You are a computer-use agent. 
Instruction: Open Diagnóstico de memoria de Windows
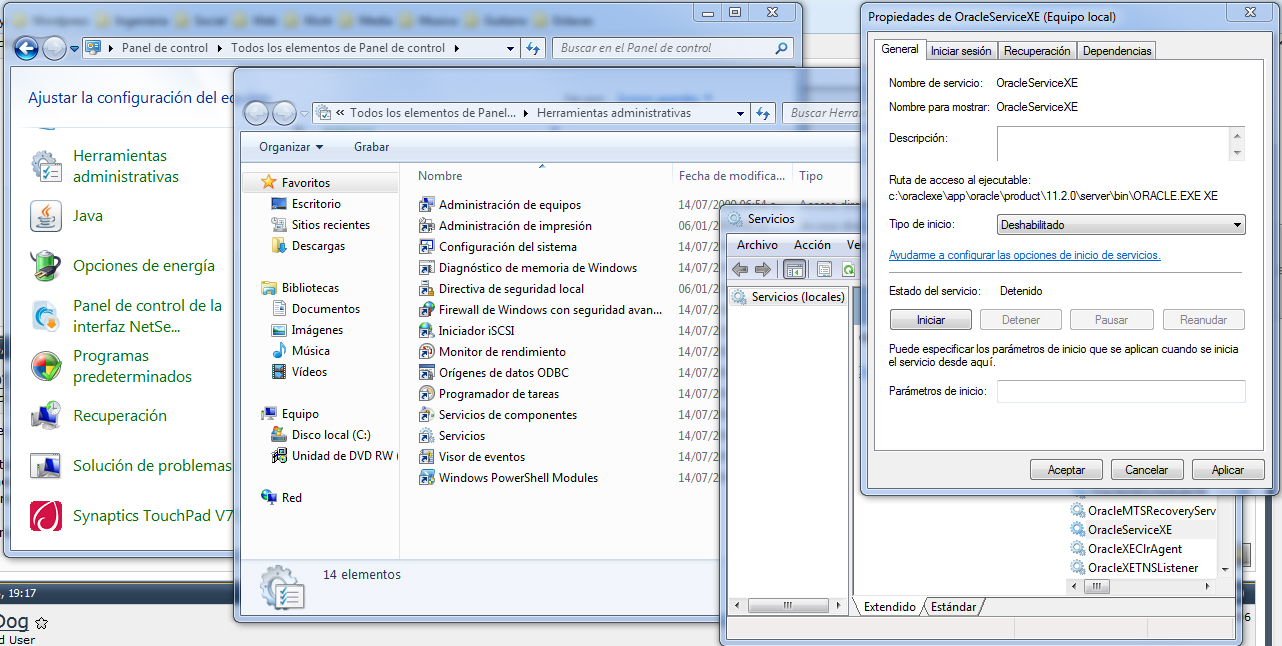(x=538, y=268)
